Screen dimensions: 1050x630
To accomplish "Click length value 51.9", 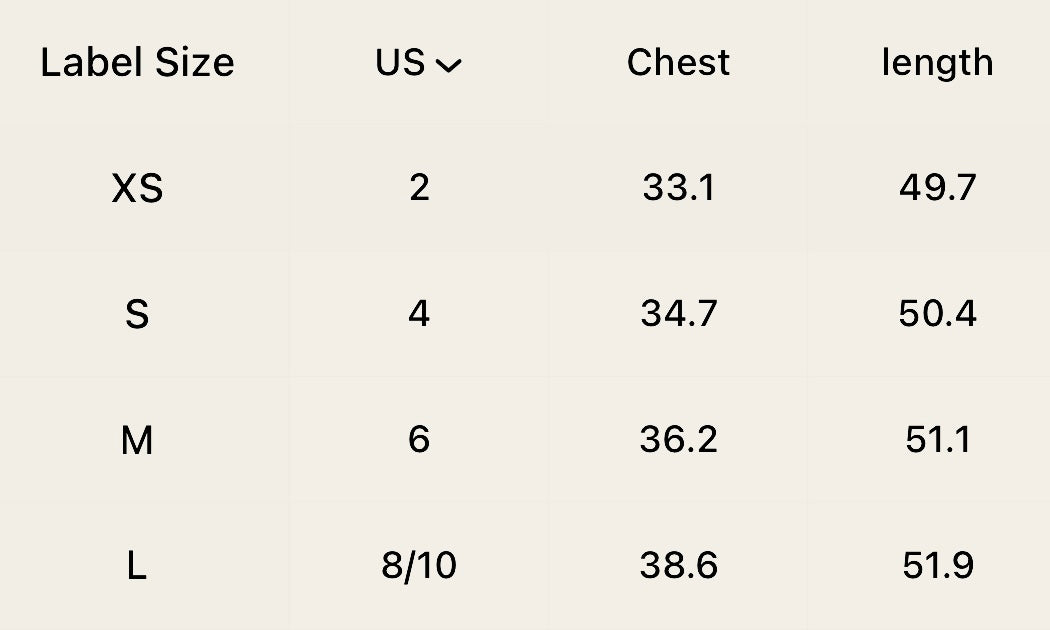I will (937, 566).
